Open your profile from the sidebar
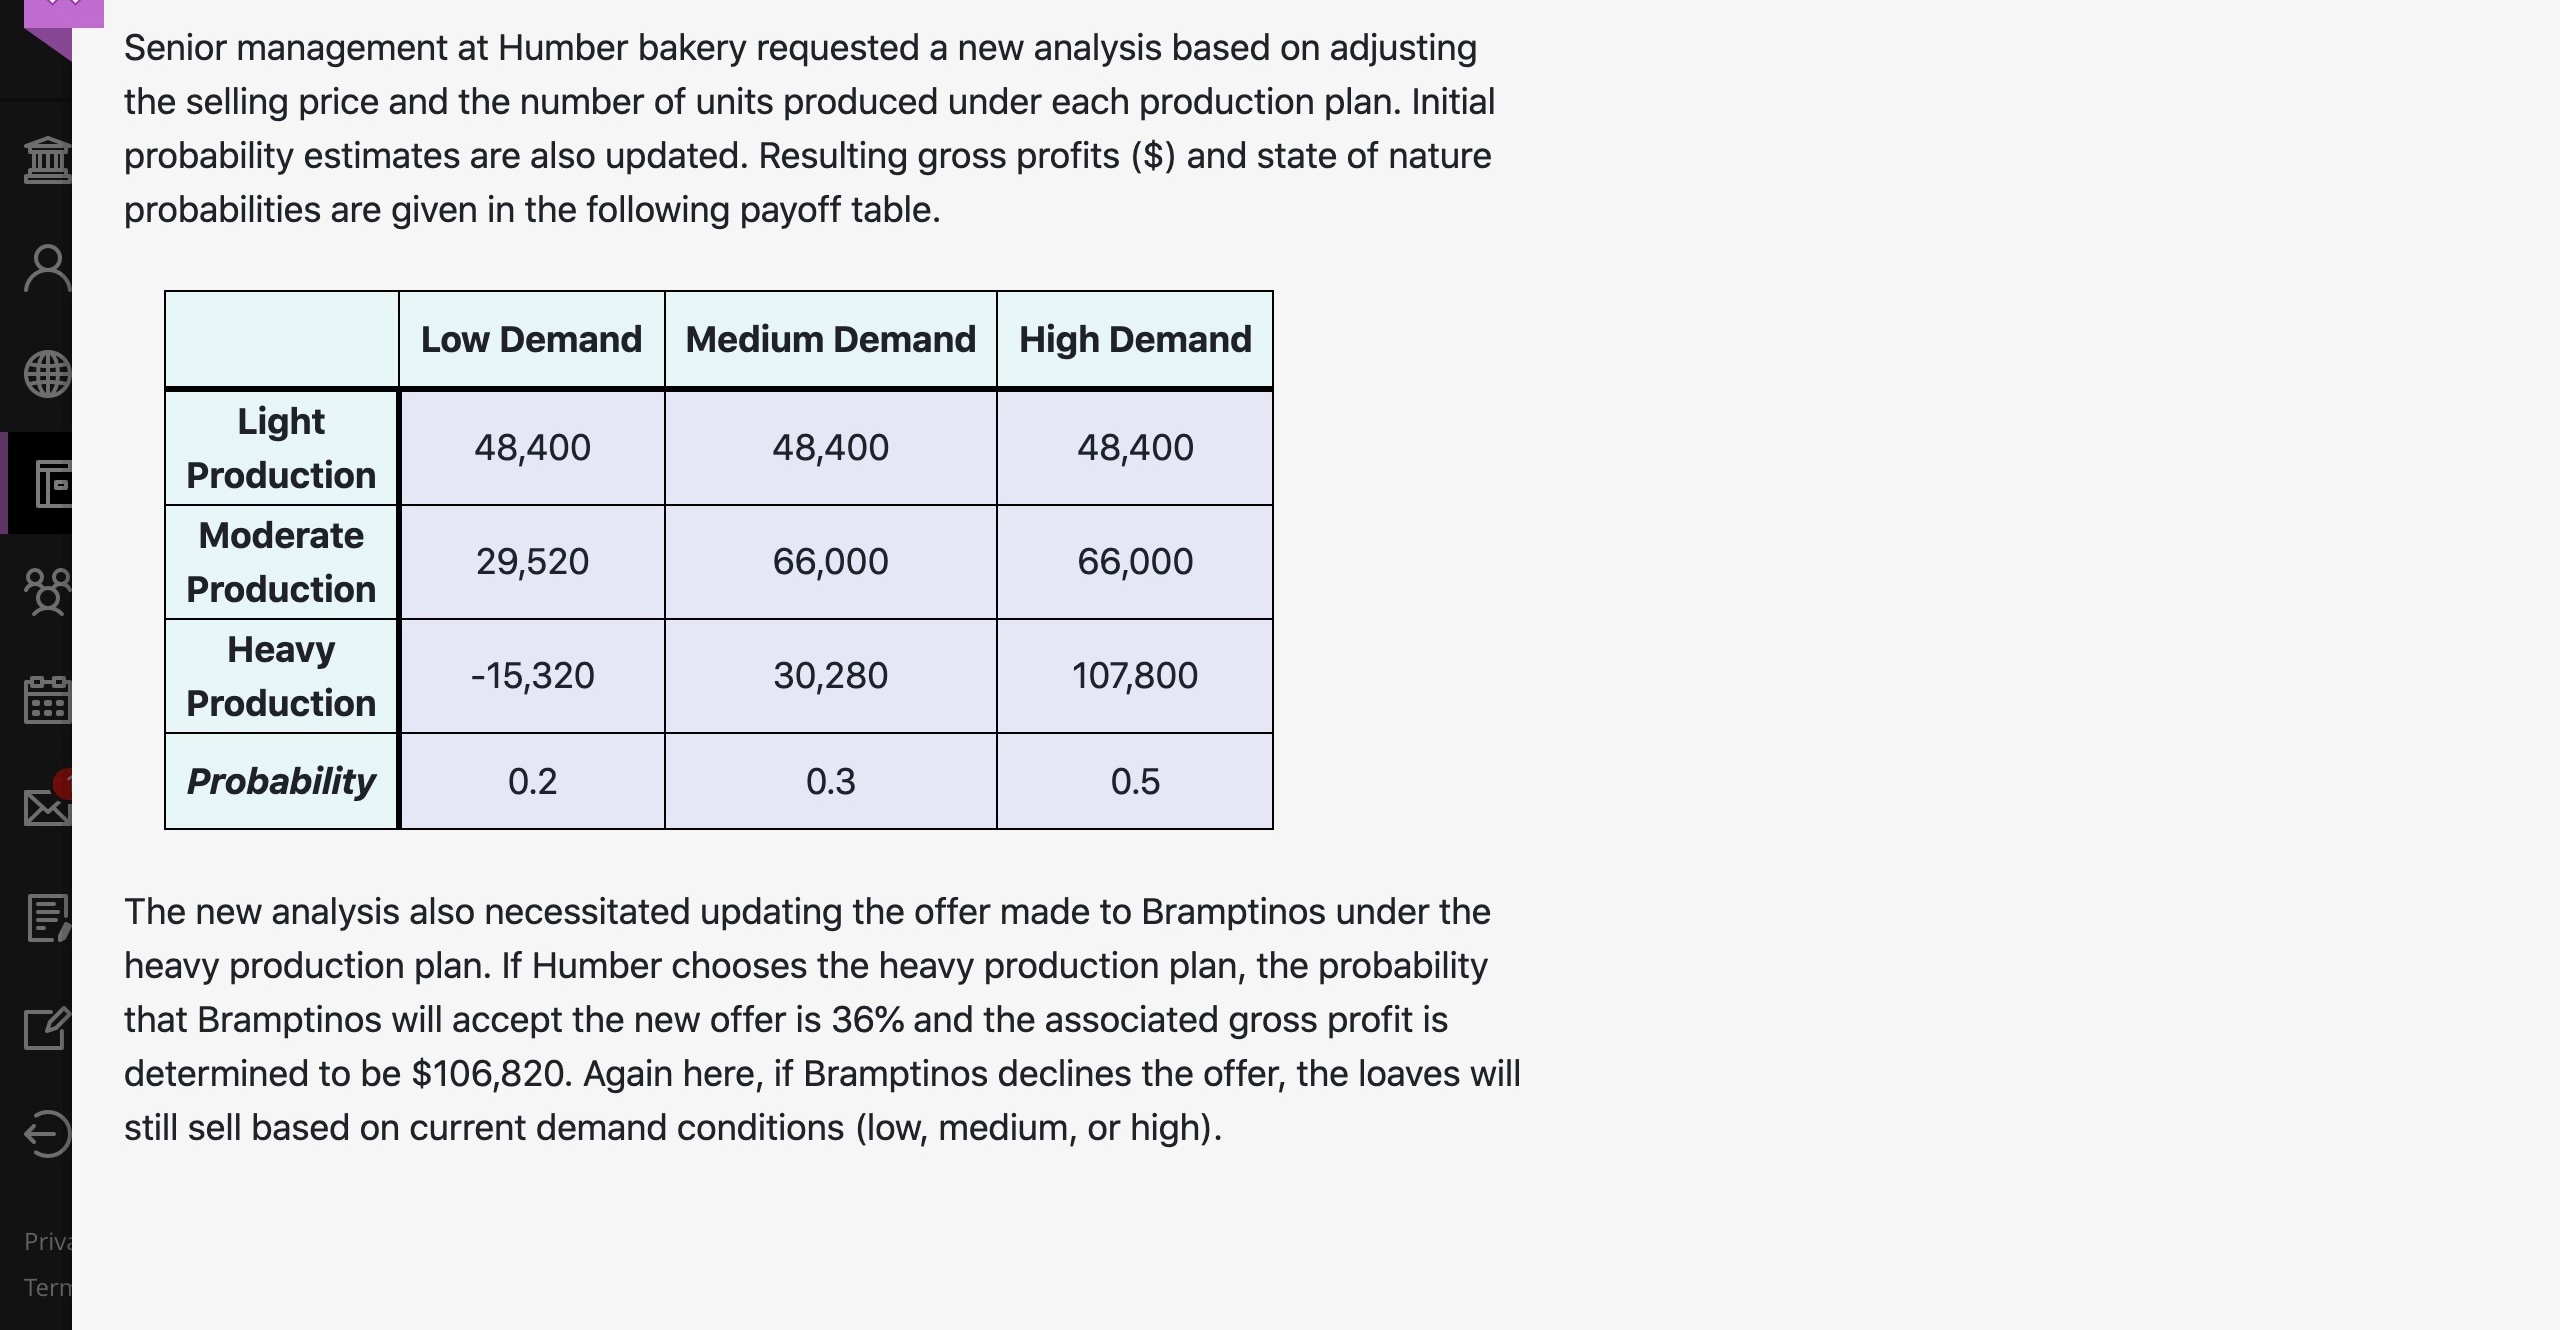 point(47,265)
